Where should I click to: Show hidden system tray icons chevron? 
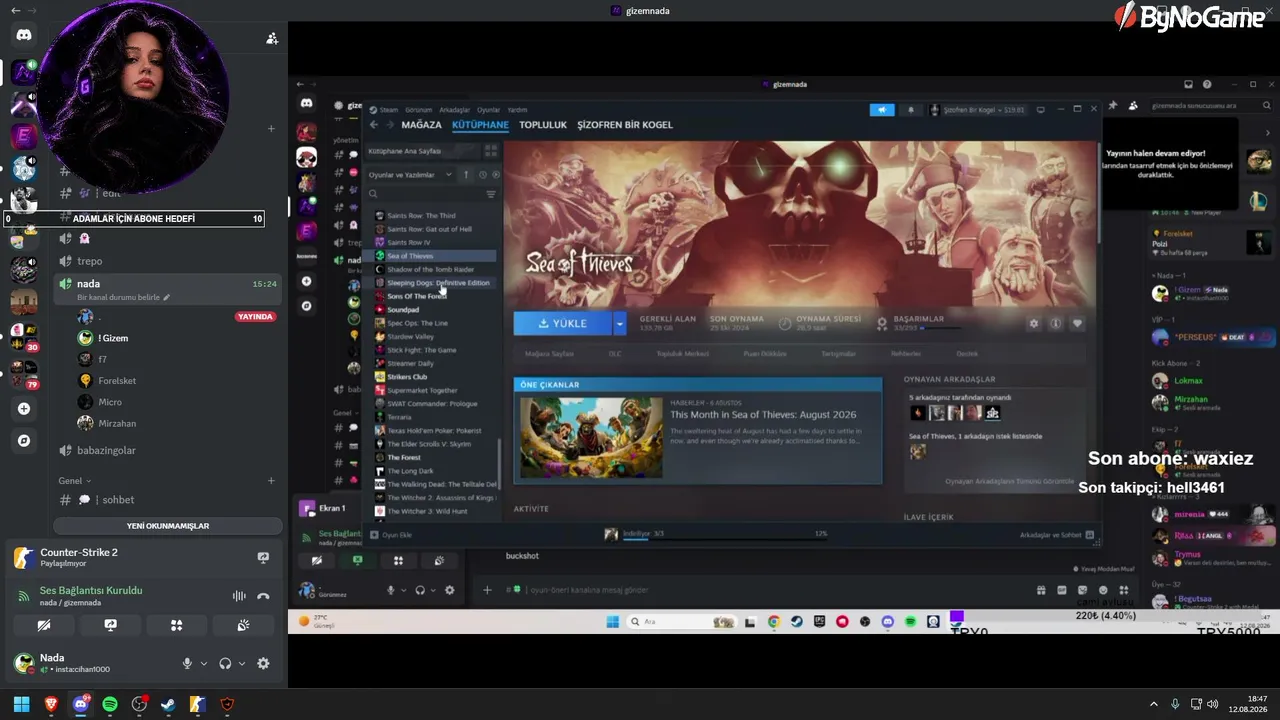click(x=1153, y=704)
